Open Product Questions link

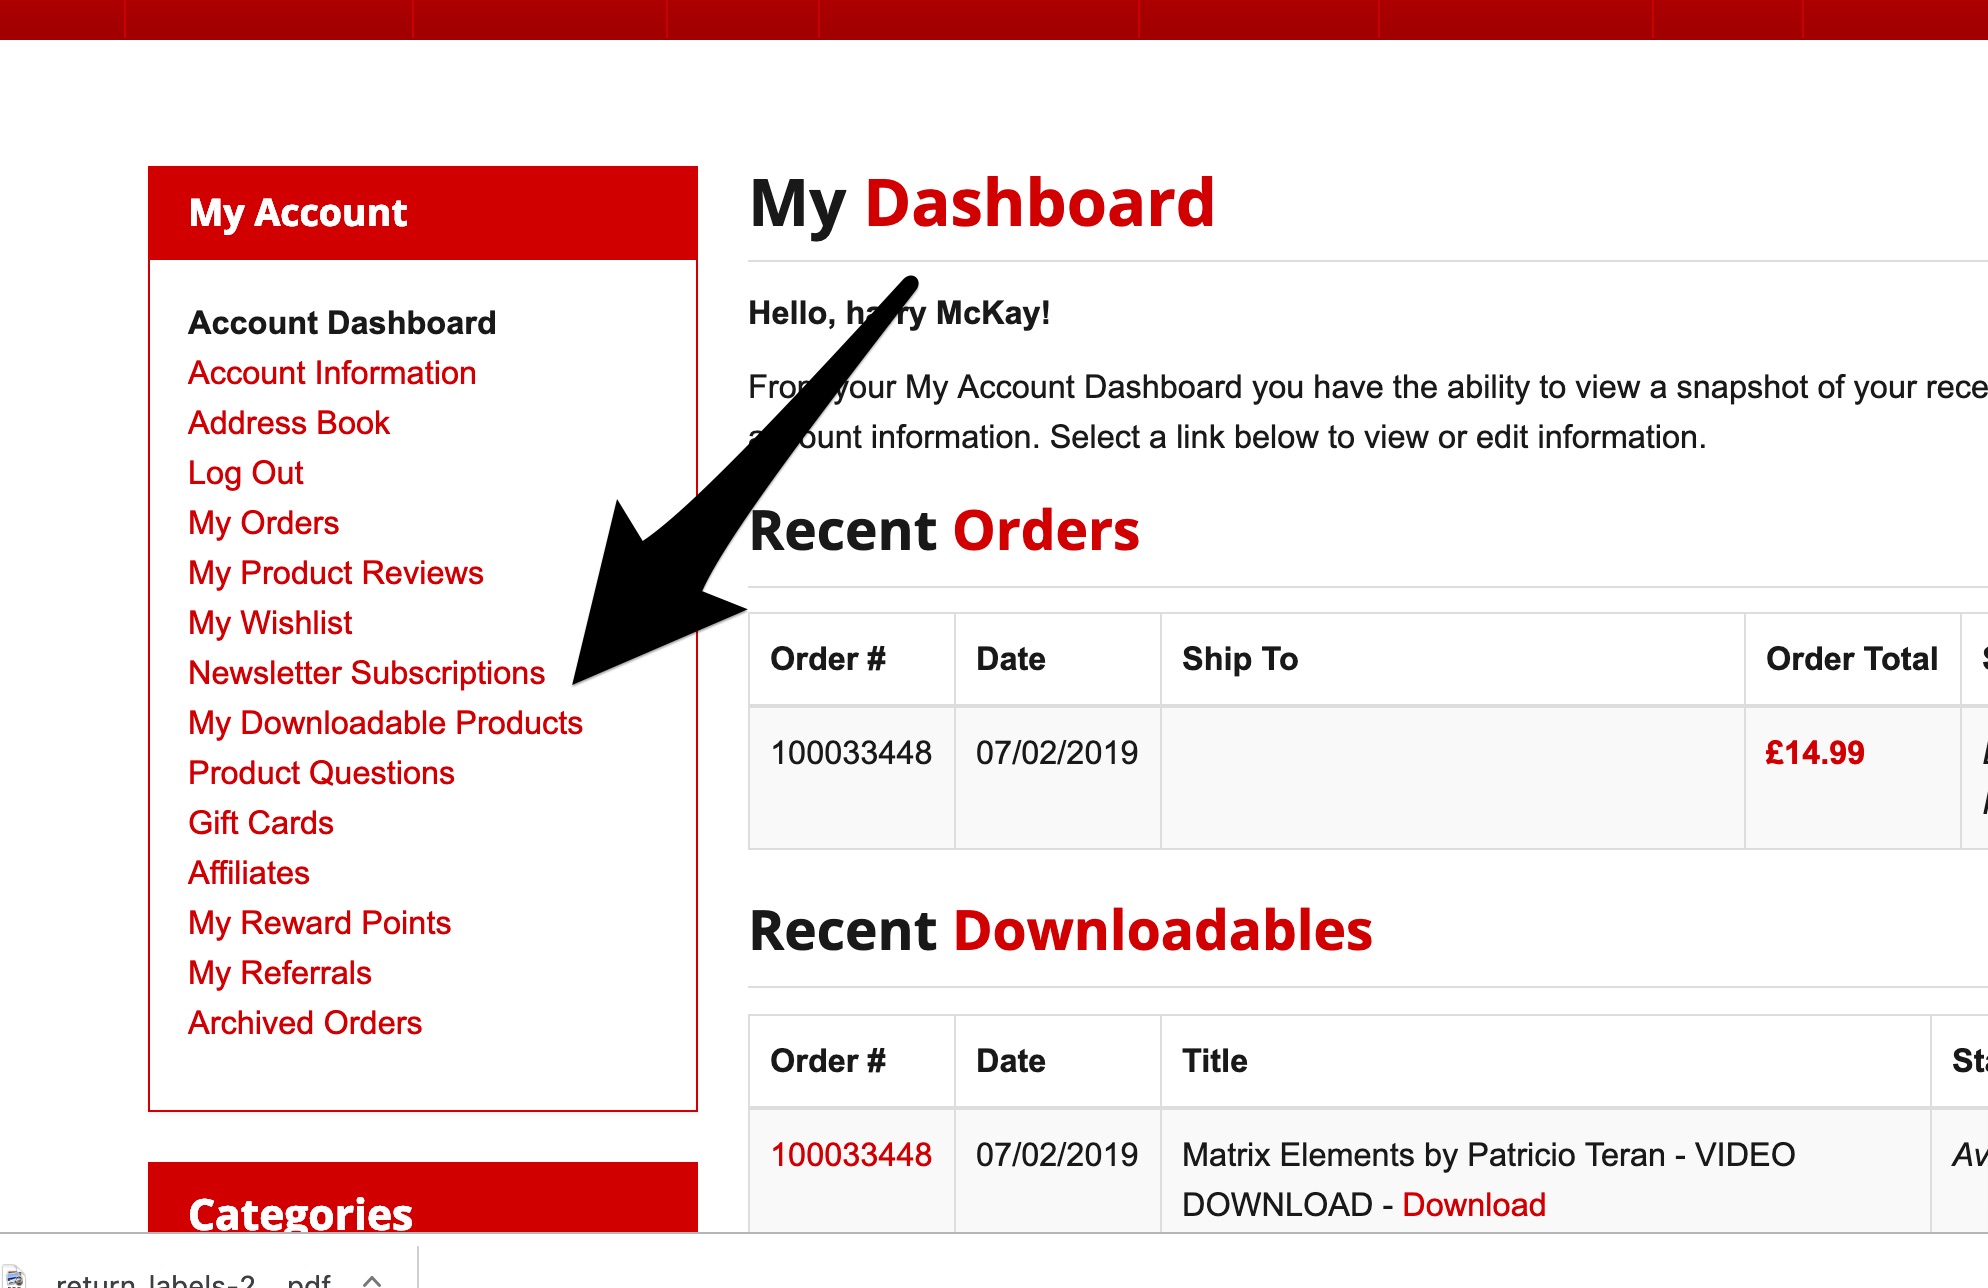(321, 773)
